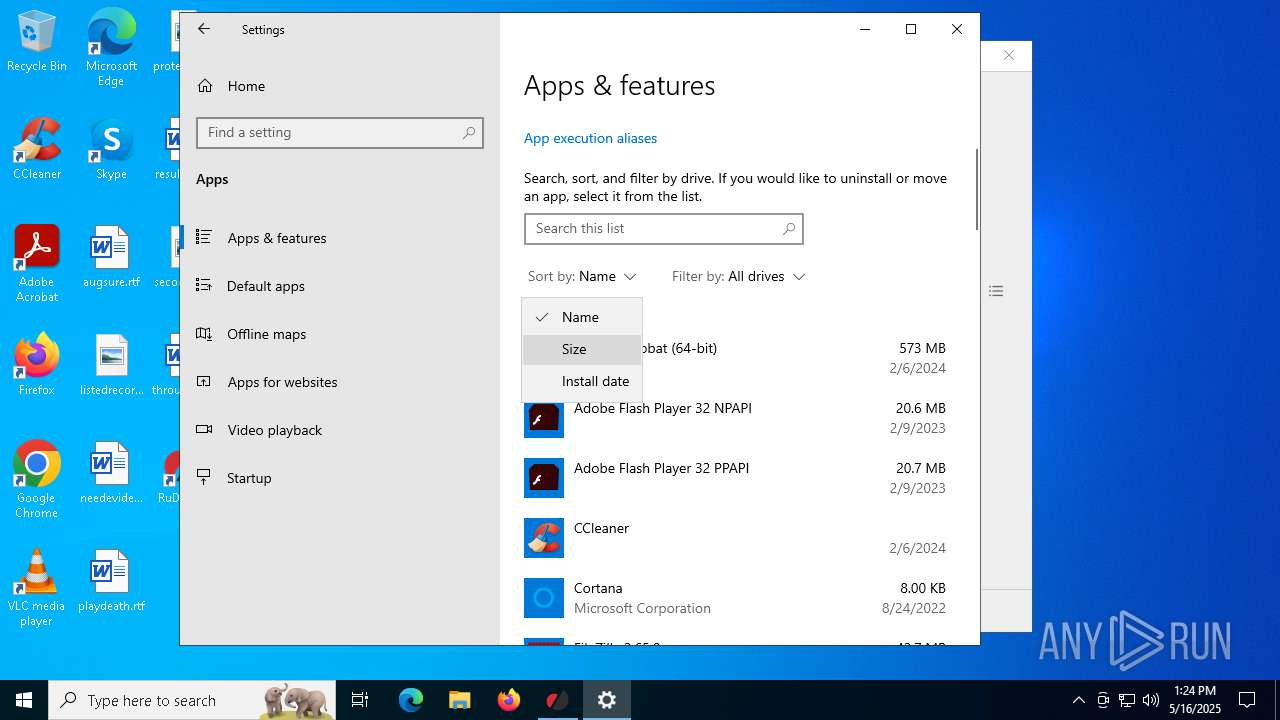
Task: Click the Startup sidebar icon
Action: (x=204, y=477)
